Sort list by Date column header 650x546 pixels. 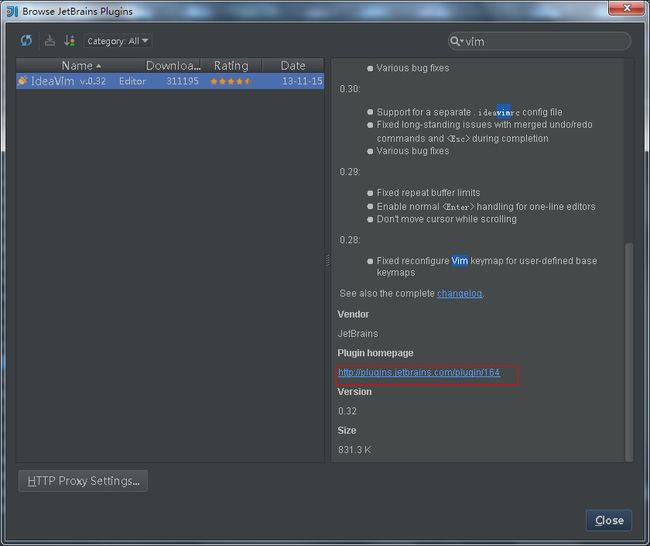[x=293, y=66]
